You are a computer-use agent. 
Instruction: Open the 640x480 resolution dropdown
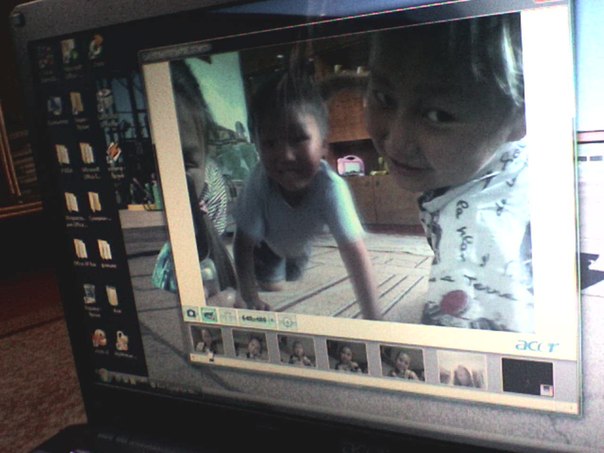pyautogui.click(x=257, y=319)
